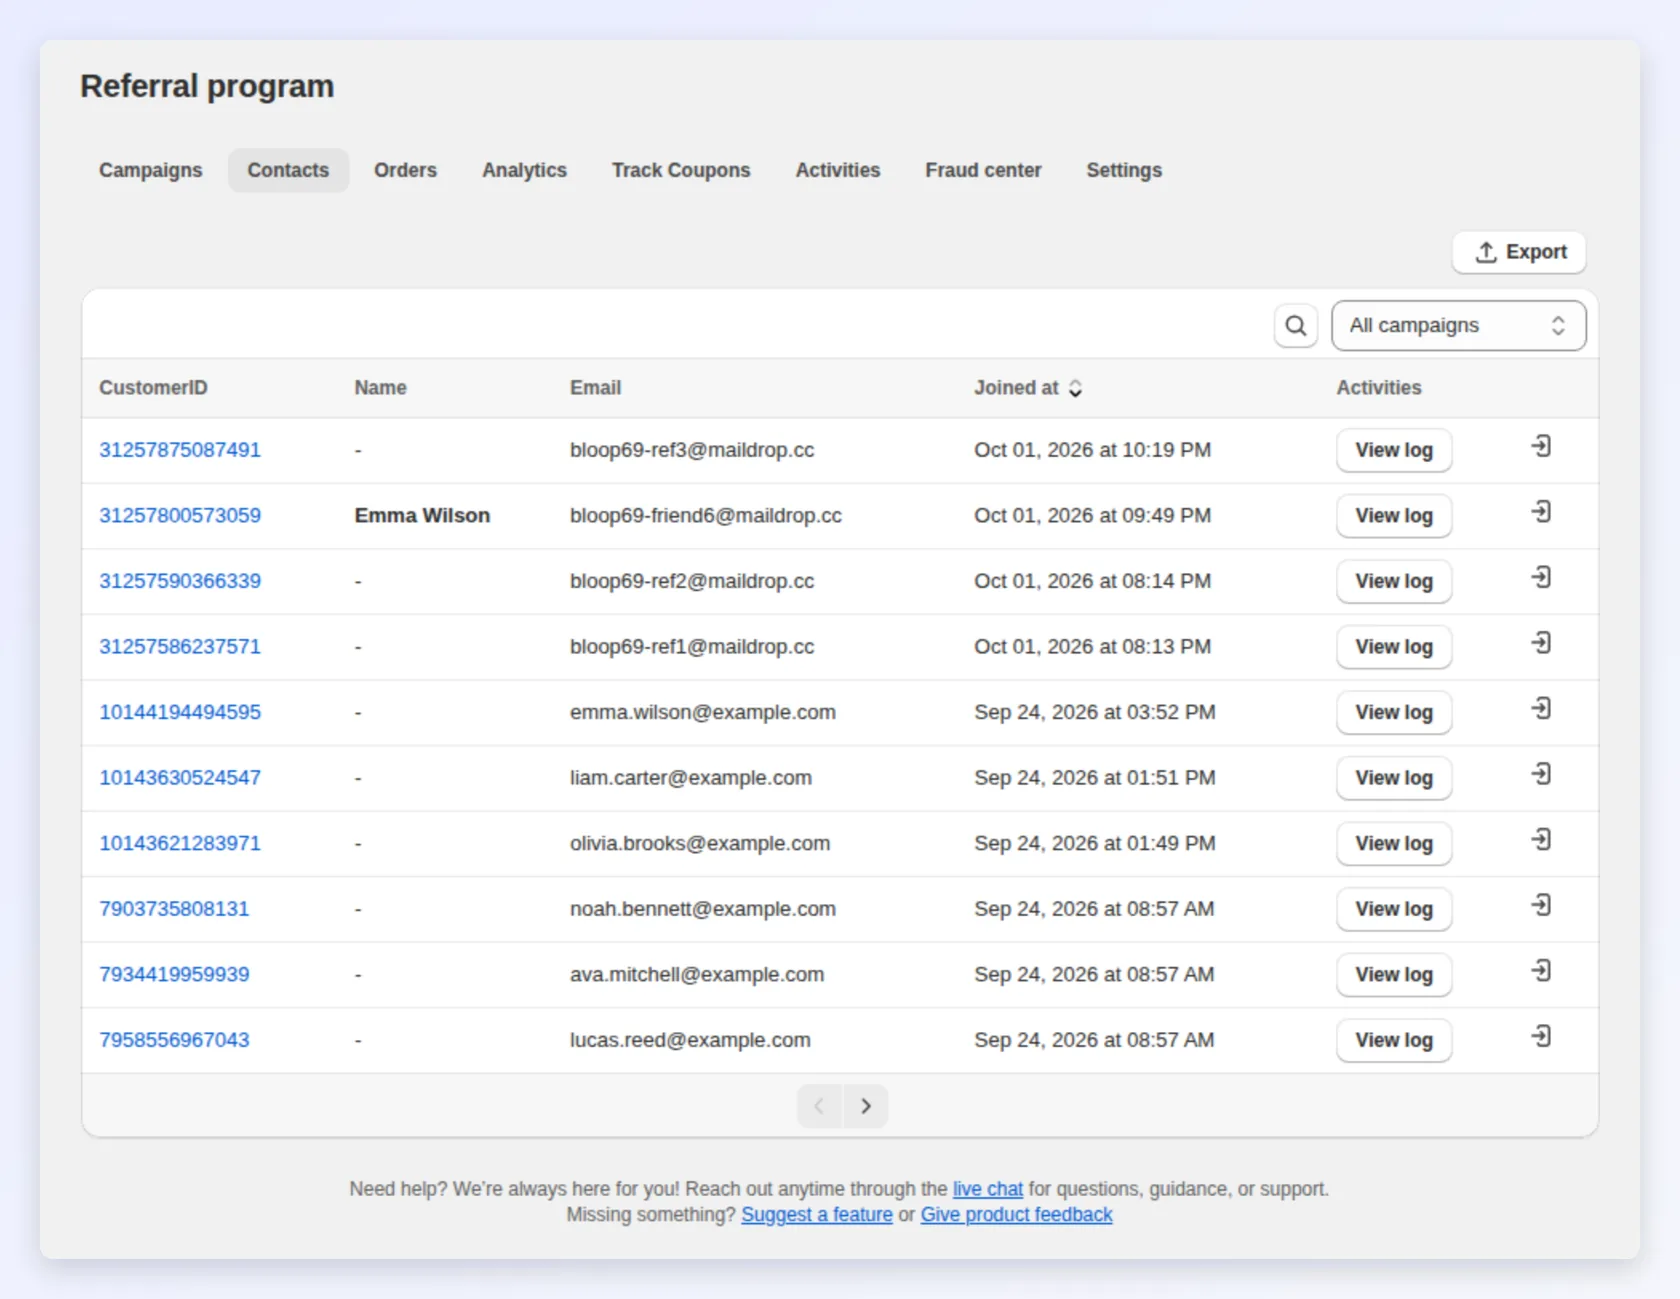
Task: View log for noah.bennett@example.com
Action: pyautogui.click(x=1394, y=909)
